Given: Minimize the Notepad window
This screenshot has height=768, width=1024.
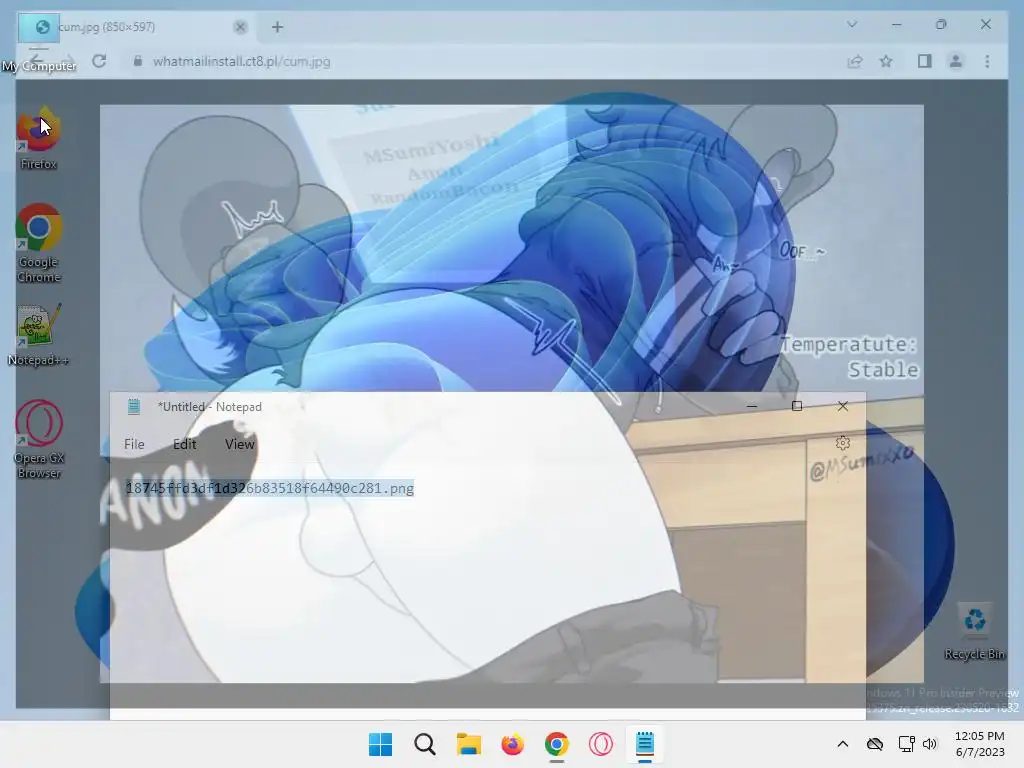Looking at the screenshot, I should click(752, 406).
